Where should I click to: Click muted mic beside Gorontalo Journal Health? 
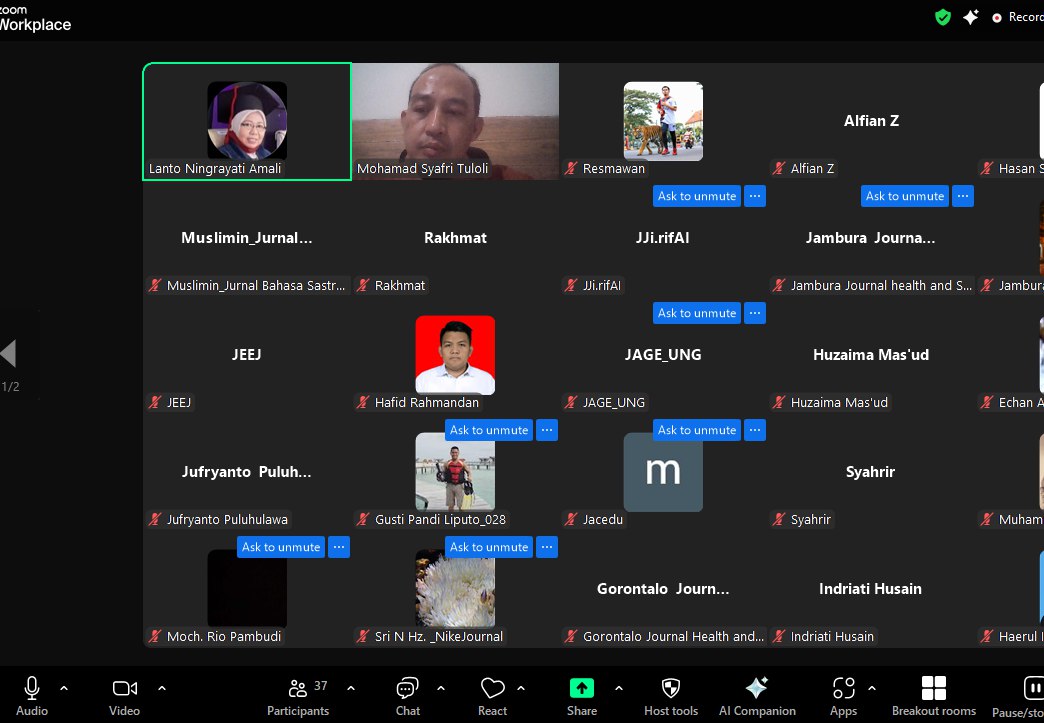click(x=571, y=636)
